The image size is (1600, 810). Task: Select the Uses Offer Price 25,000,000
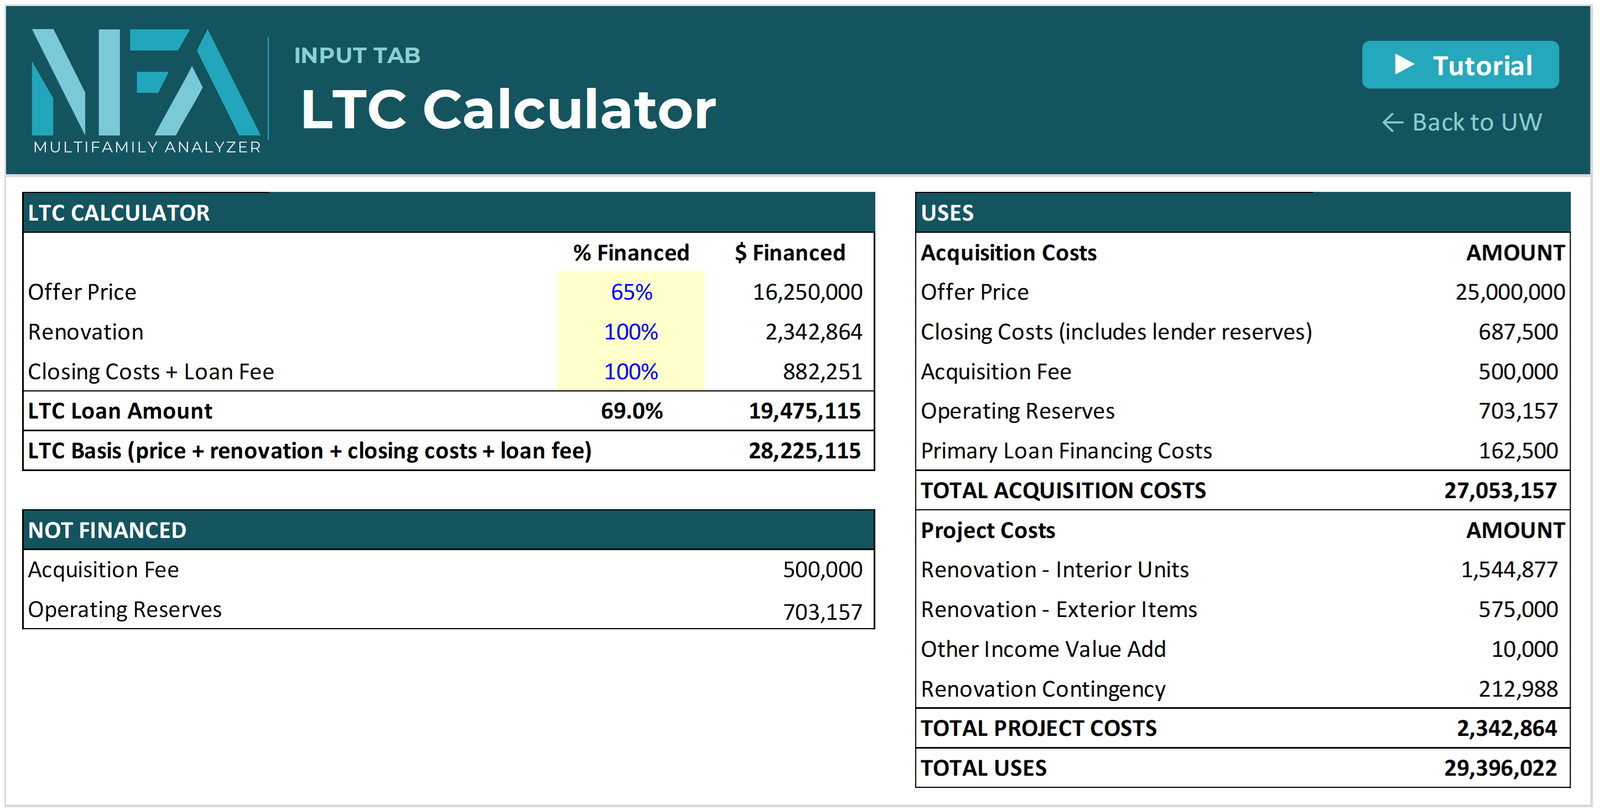click(x=1510, y=292)
